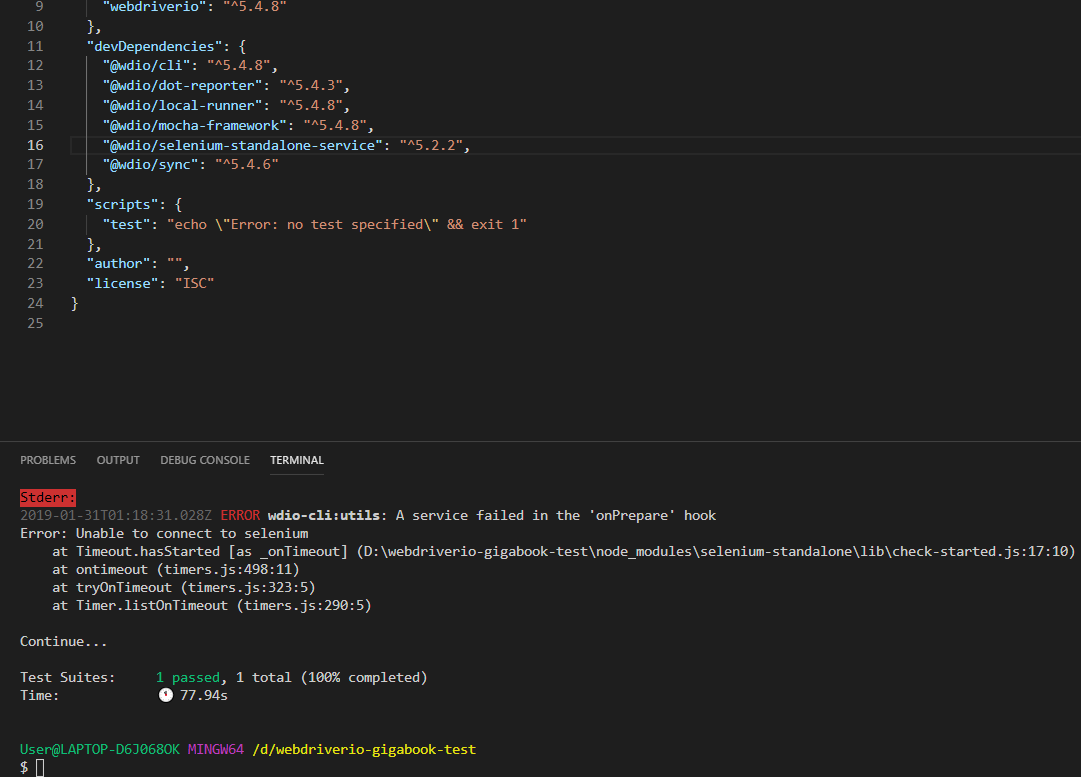Click the ontimeout timers.js:498:11 line

click(176, 569)
